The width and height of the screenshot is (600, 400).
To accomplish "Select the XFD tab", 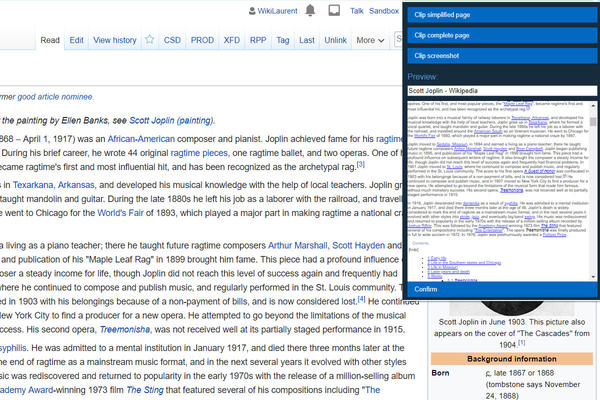I will tap(232, 40).
